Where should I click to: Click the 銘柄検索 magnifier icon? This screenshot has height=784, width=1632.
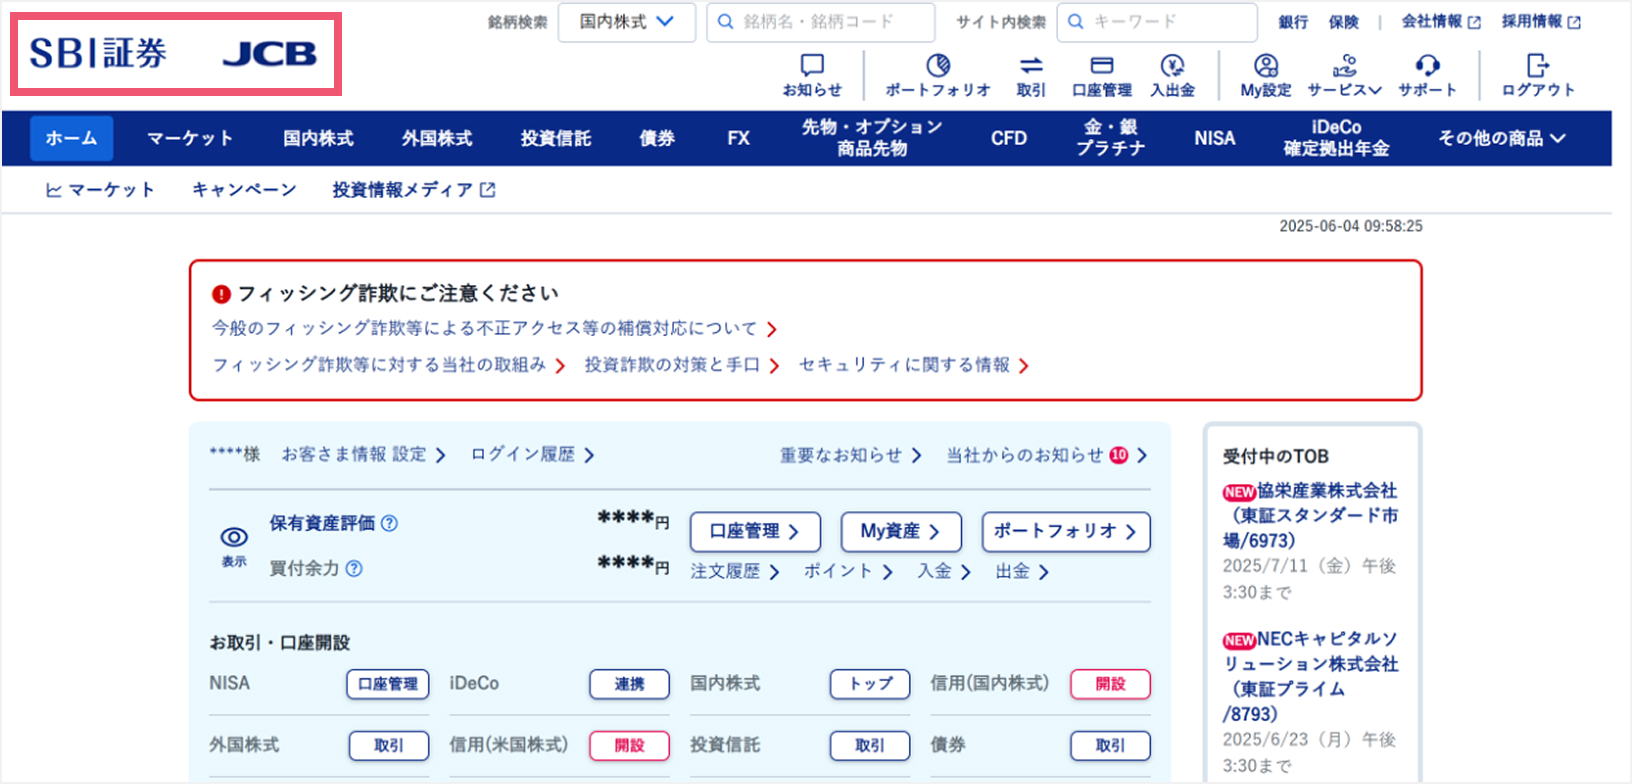726,22
